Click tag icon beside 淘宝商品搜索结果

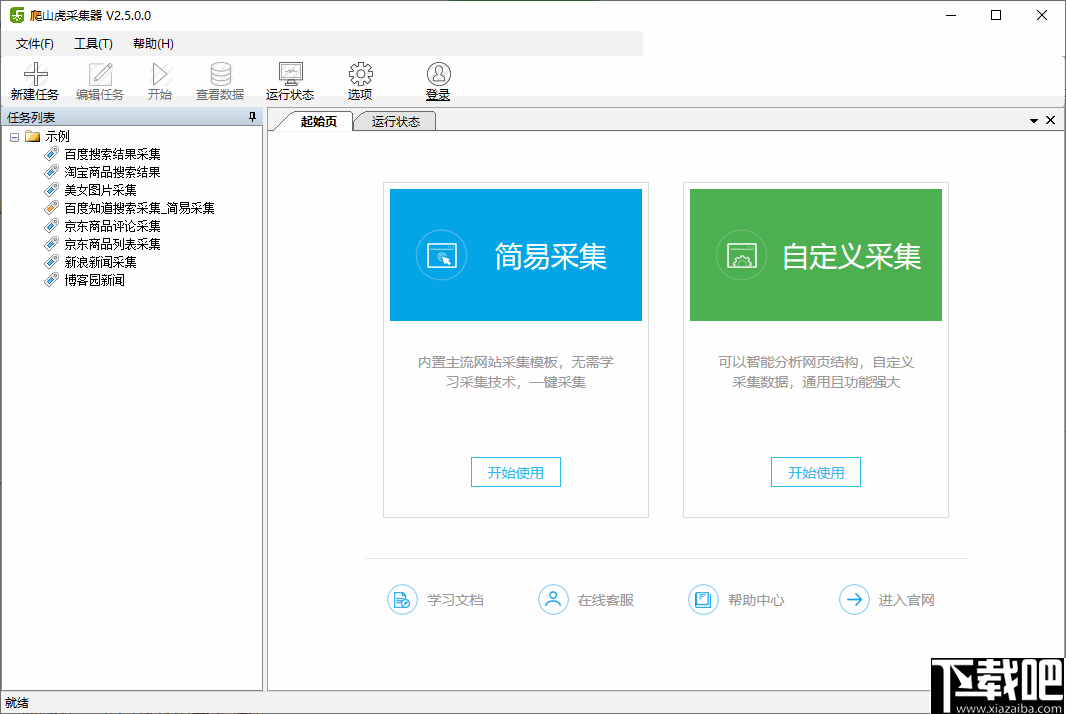52,171
